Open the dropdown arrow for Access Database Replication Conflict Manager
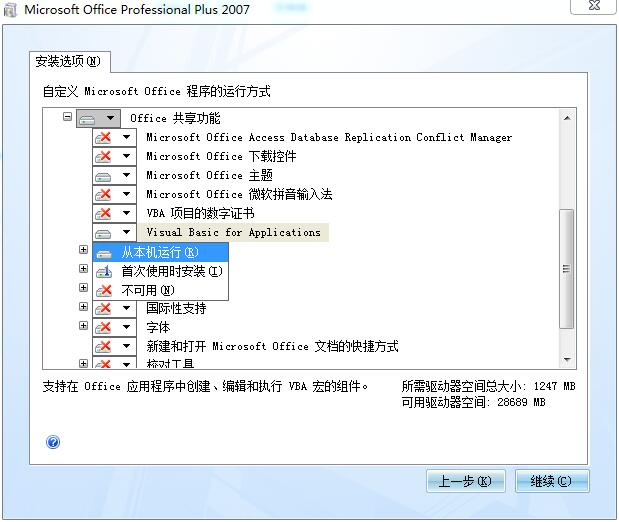 pos(126,137)
